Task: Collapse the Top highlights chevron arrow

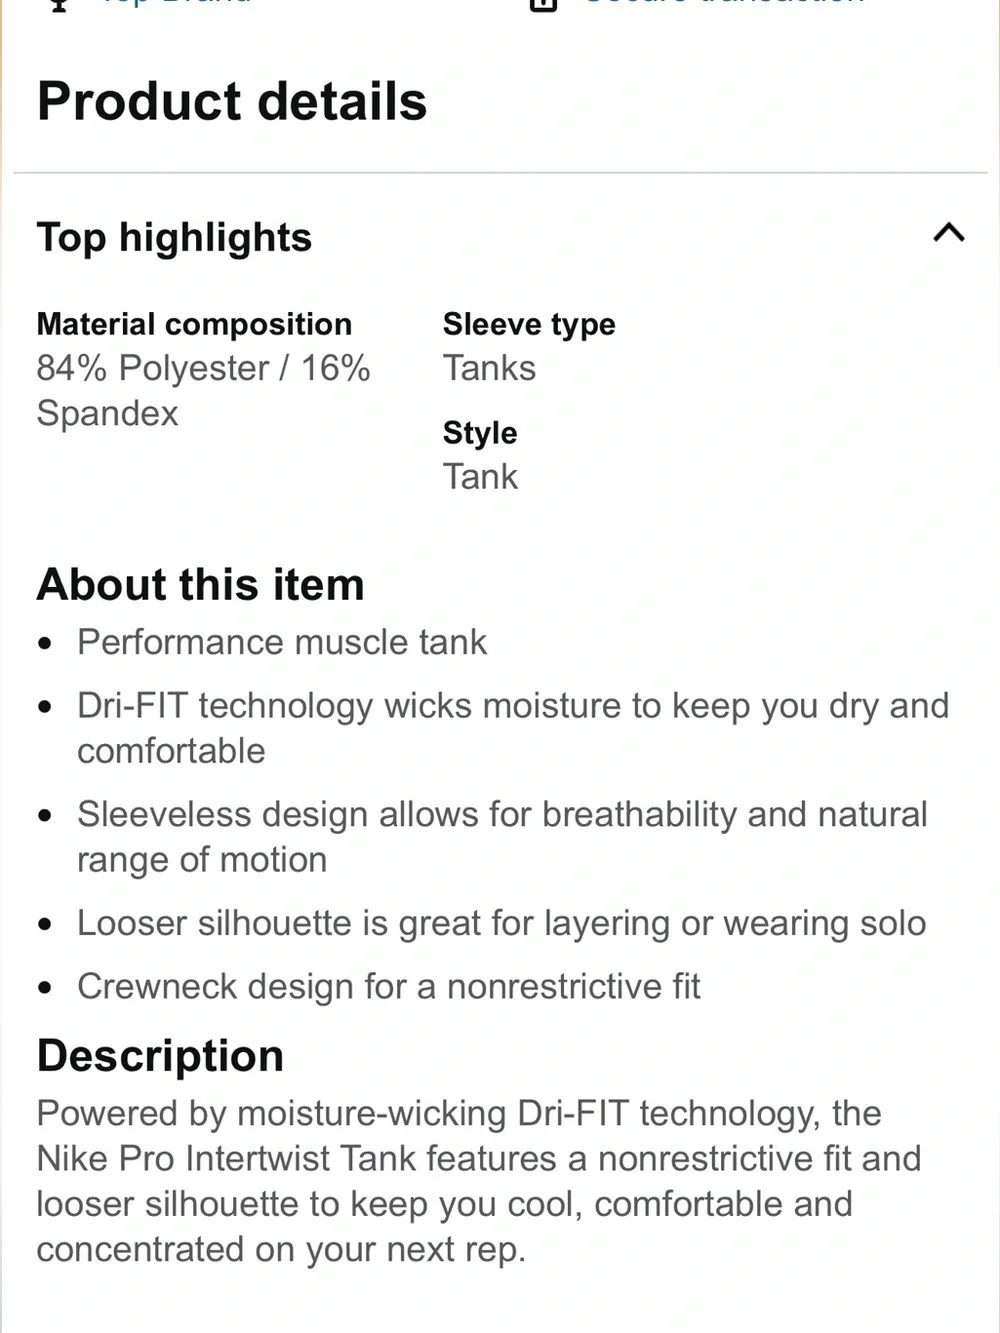Action: pos(949,233)
